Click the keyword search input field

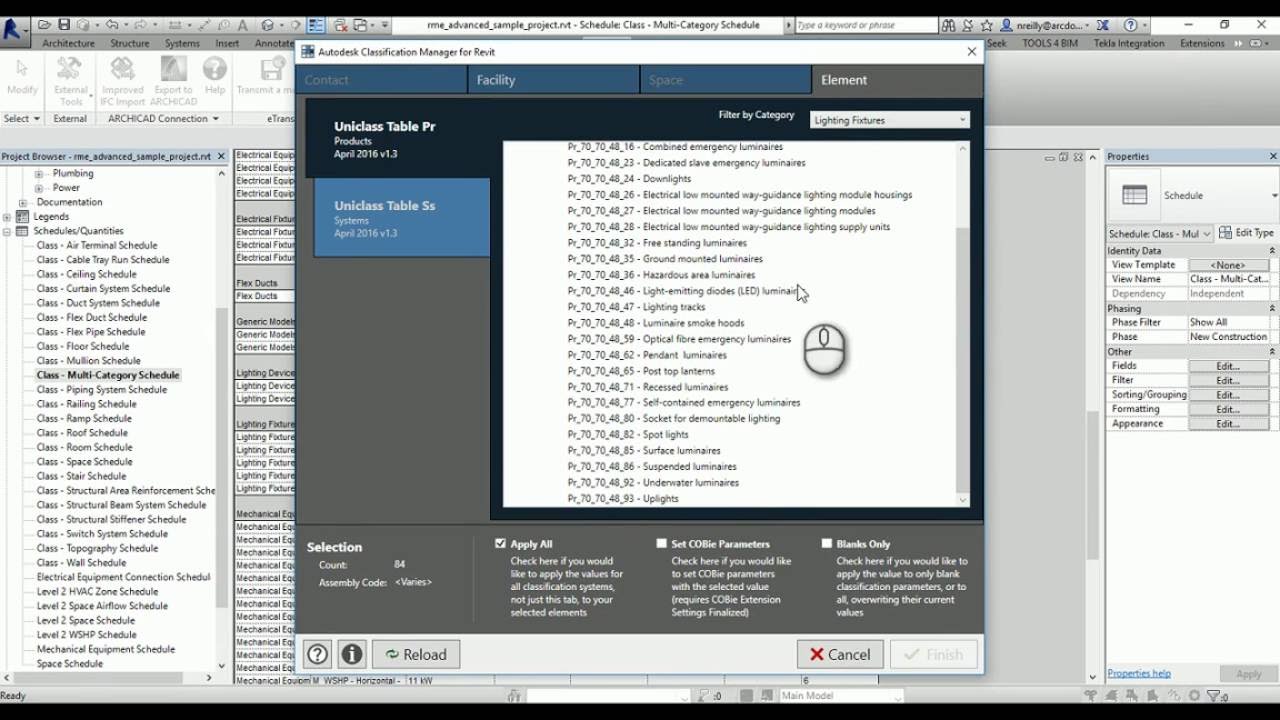(866, 24)
